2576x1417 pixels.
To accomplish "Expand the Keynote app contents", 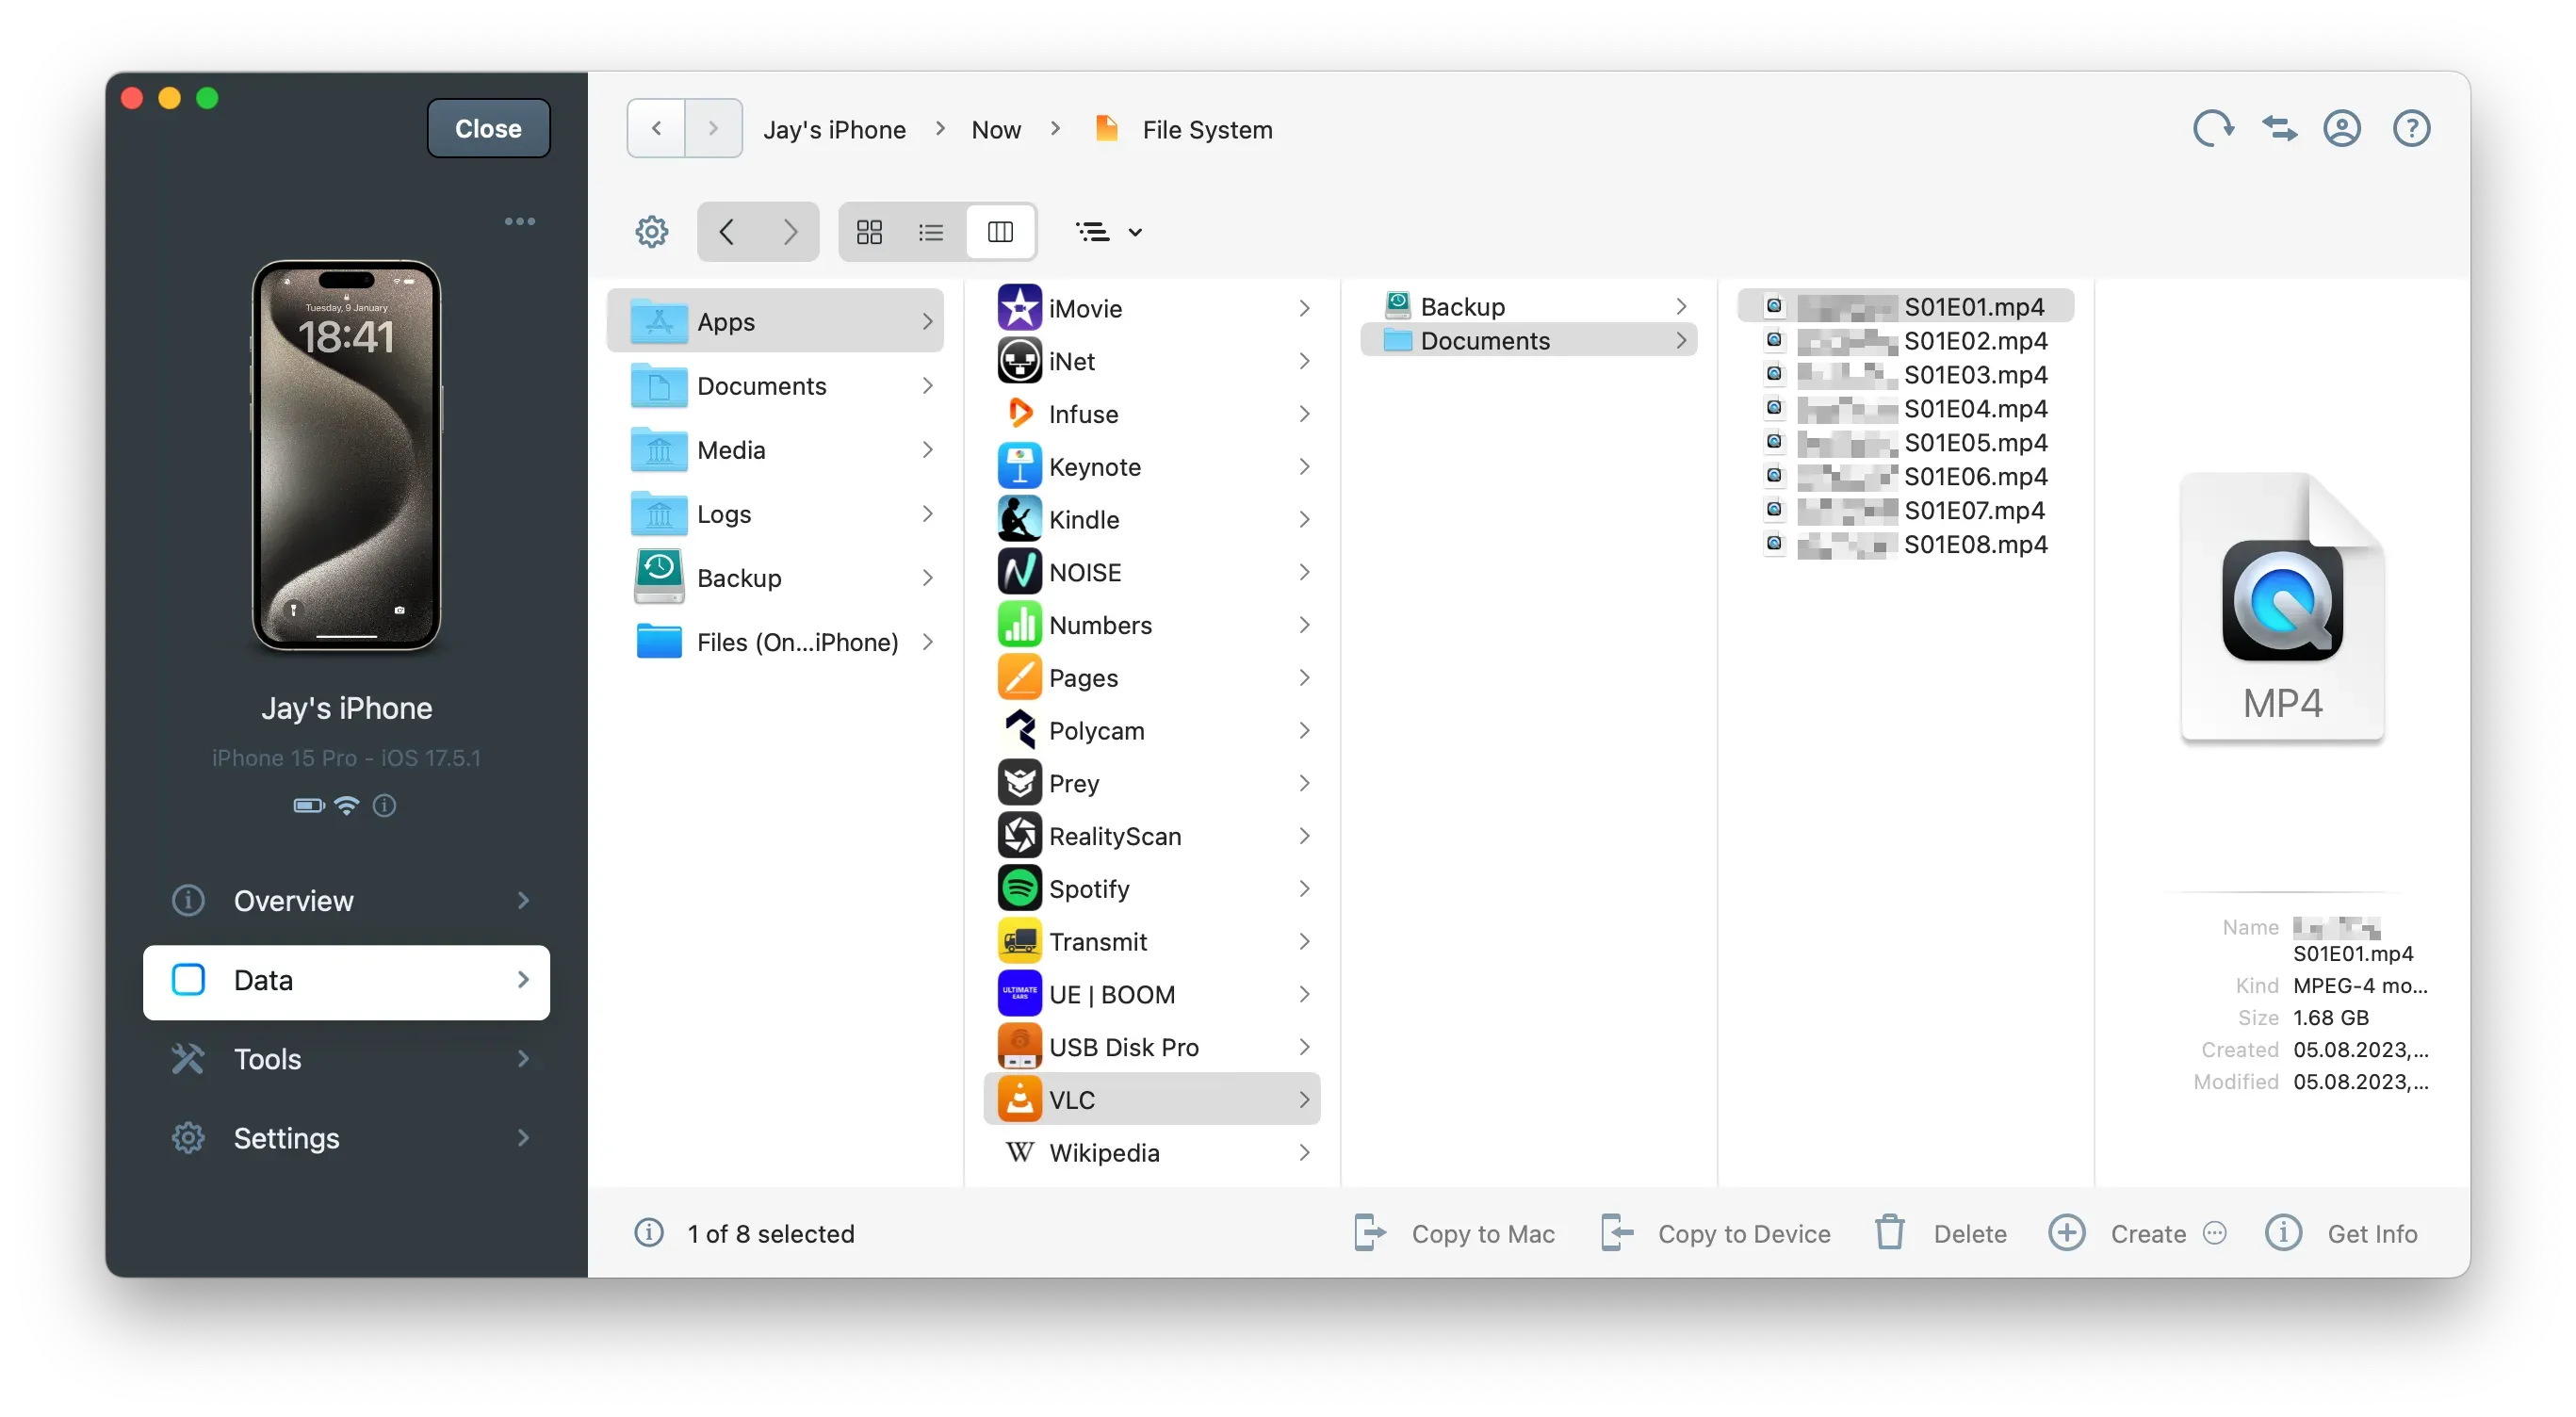I will 1303,465.
